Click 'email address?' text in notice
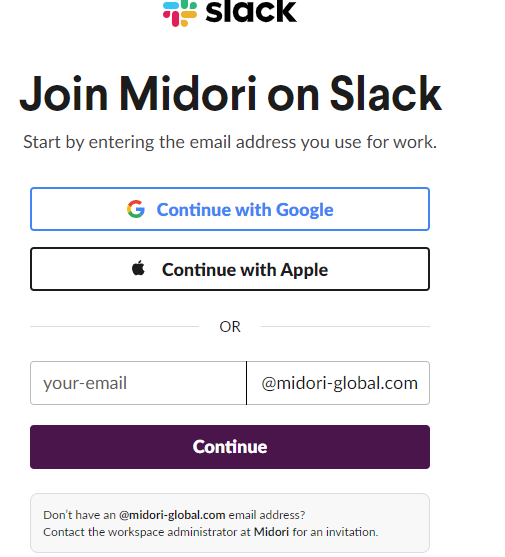 coord(267,515)
